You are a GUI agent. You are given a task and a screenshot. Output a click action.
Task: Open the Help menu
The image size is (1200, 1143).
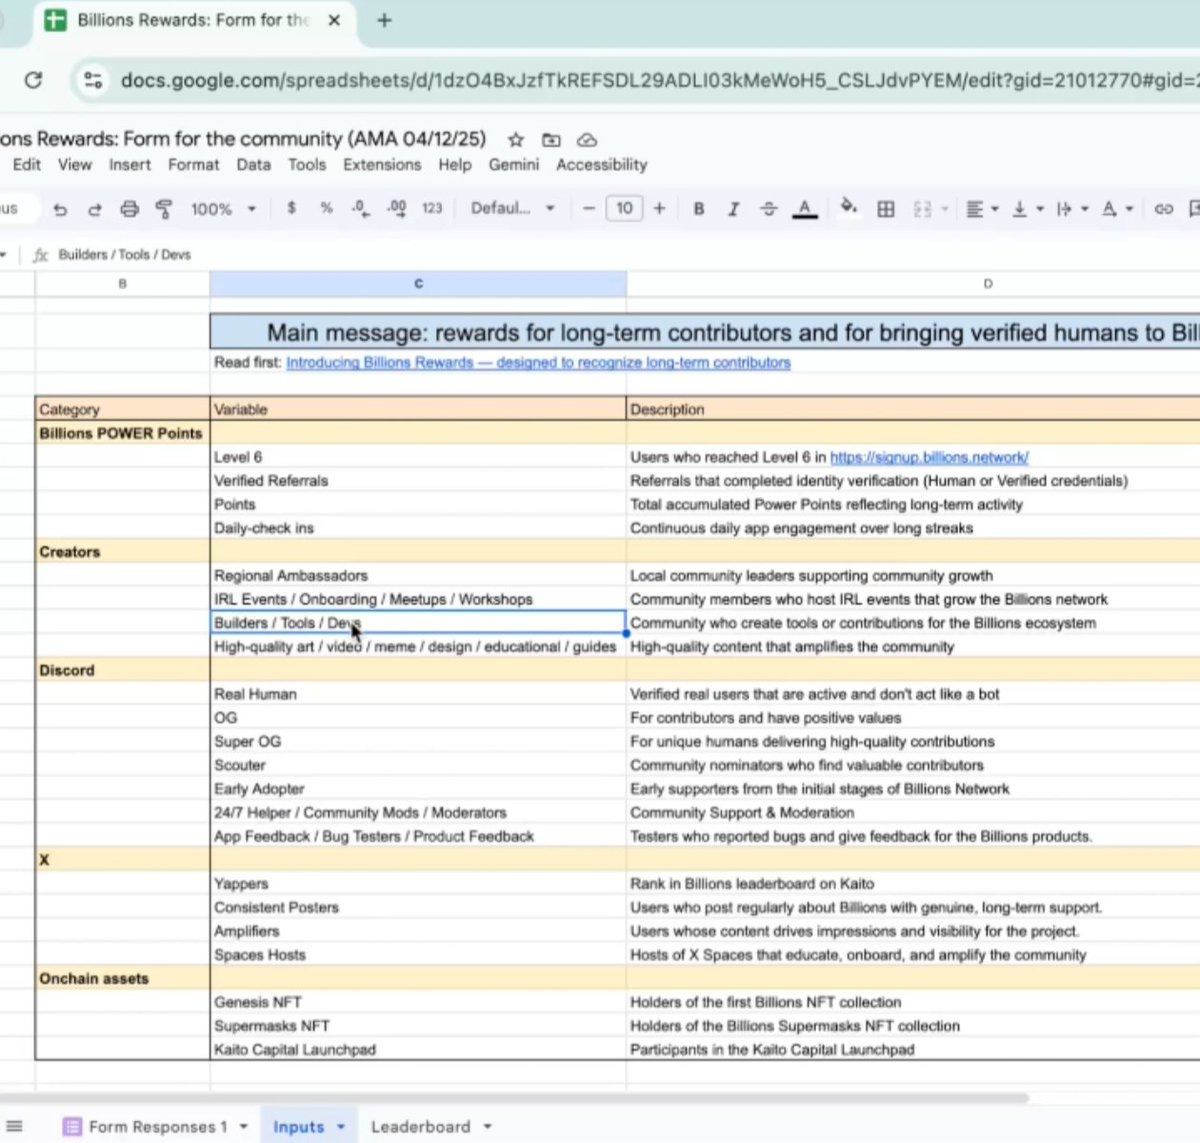pos(455,165)
